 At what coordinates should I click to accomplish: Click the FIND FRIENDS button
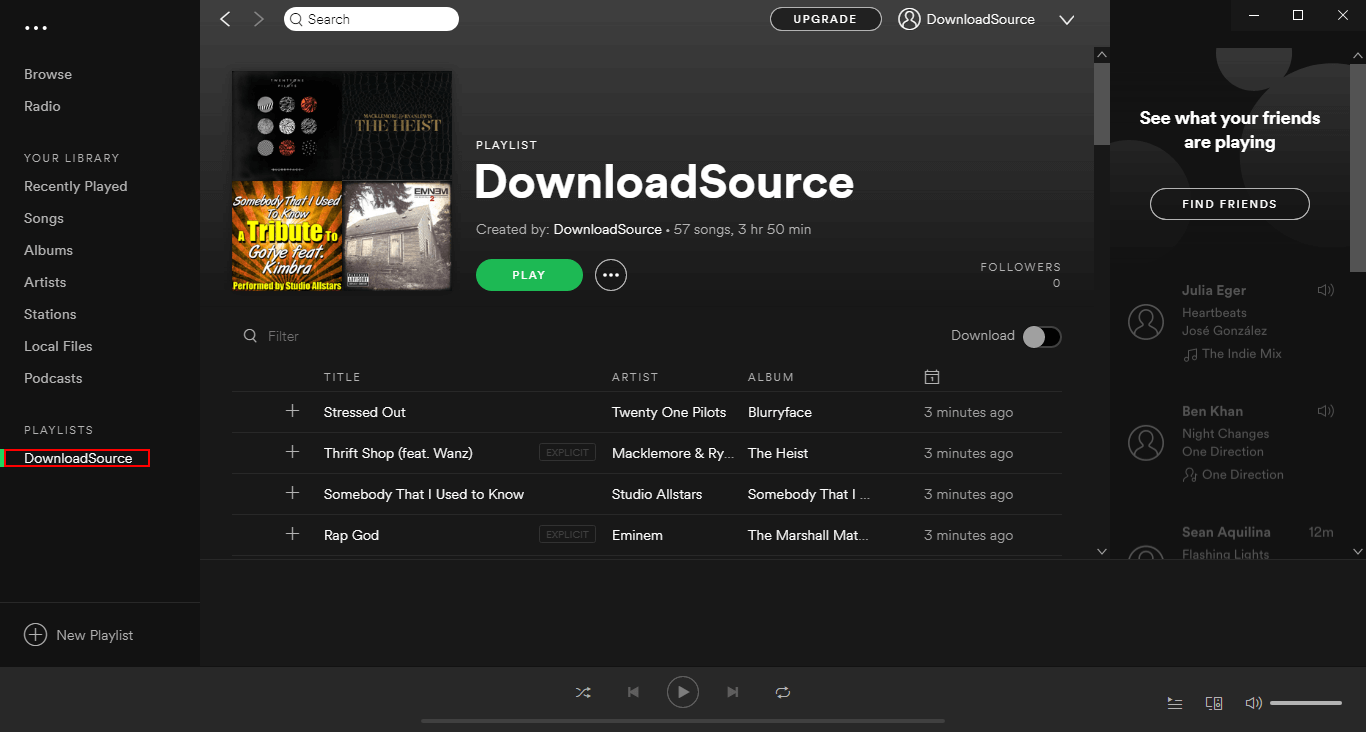[x=1229, y=204]
